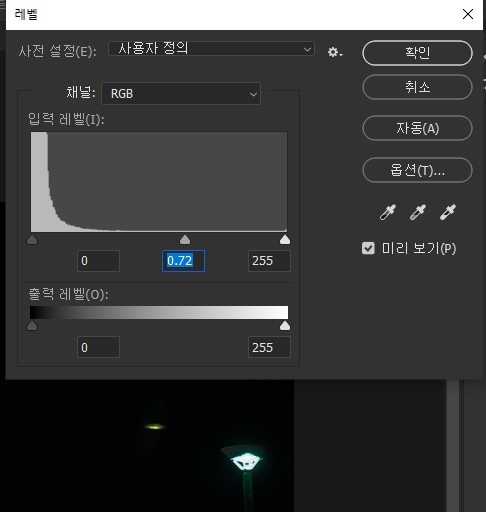Focus the output shadow value field 0
This screenshot has width=486, height=512.
98,347
